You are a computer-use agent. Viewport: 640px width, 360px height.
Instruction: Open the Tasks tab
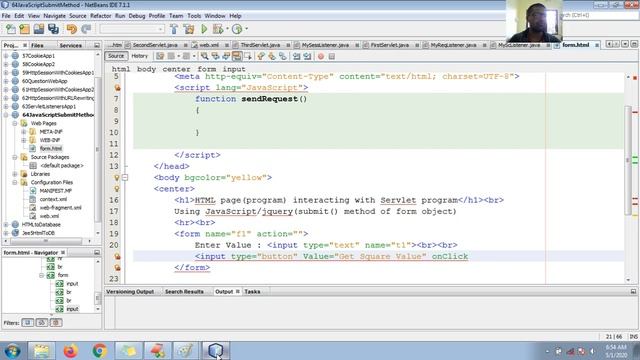252,291
